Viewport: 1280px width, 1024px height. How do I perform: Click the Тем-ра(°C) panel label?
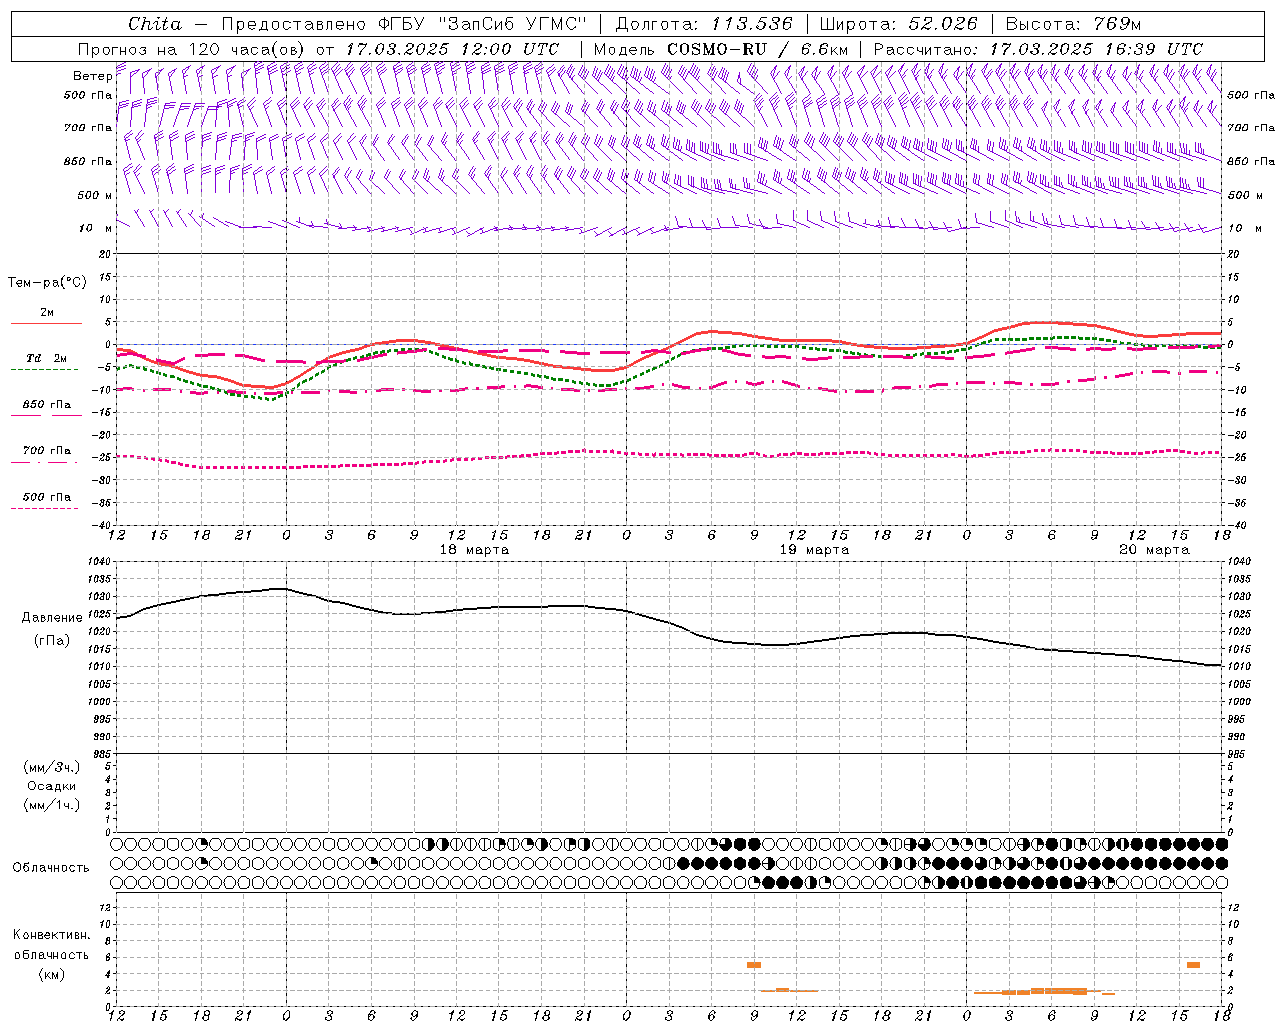click(x=47, y=283)
